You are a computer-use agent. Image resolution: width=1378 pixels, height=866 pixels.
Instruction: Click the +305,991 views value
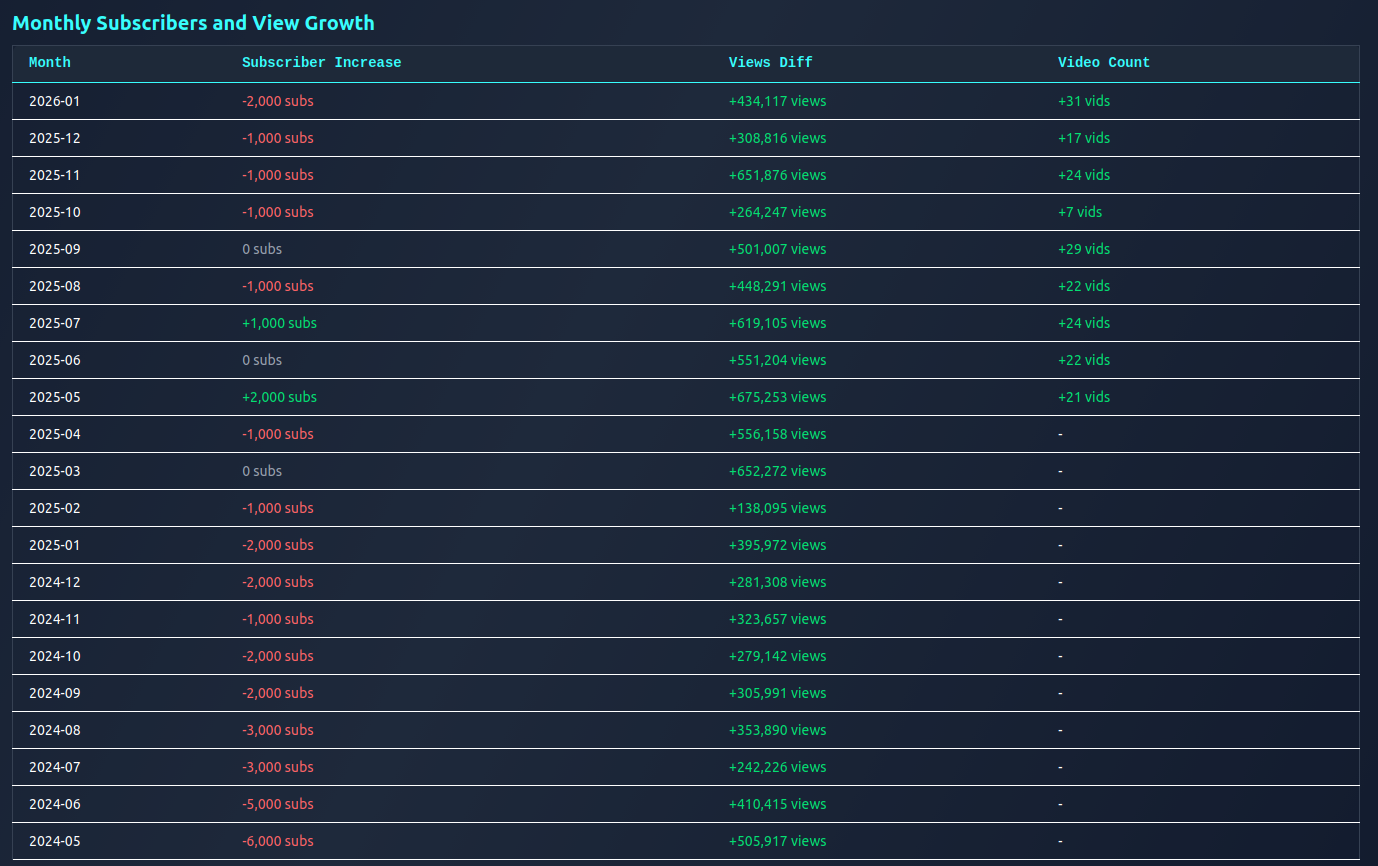click(778, 693)
